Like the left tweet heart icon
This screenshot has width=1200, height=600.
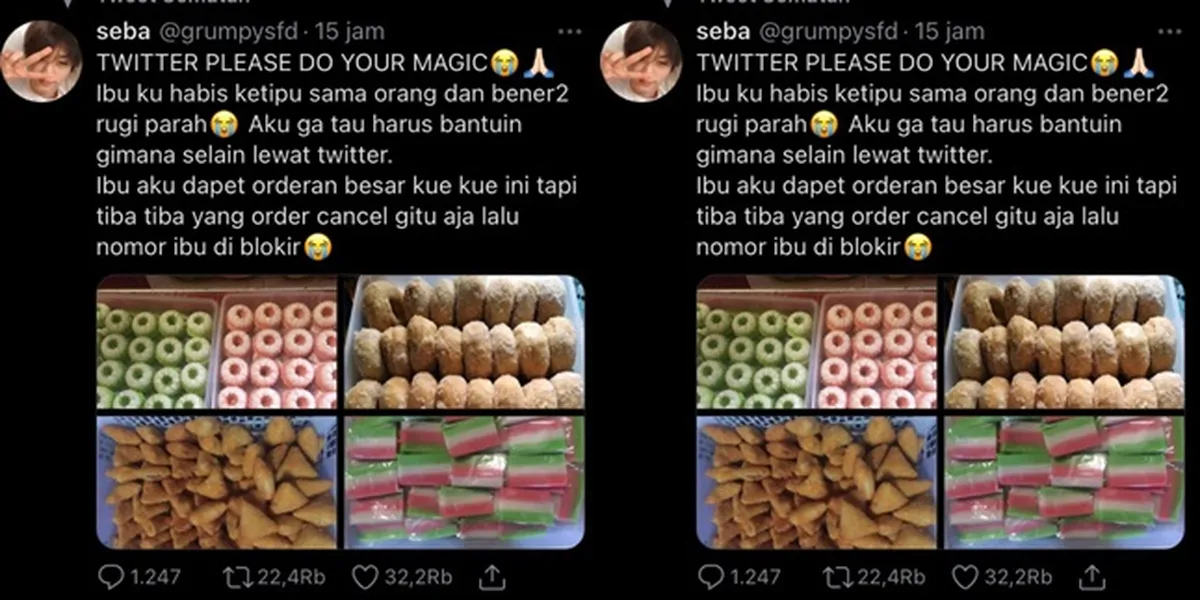point(365,577)
